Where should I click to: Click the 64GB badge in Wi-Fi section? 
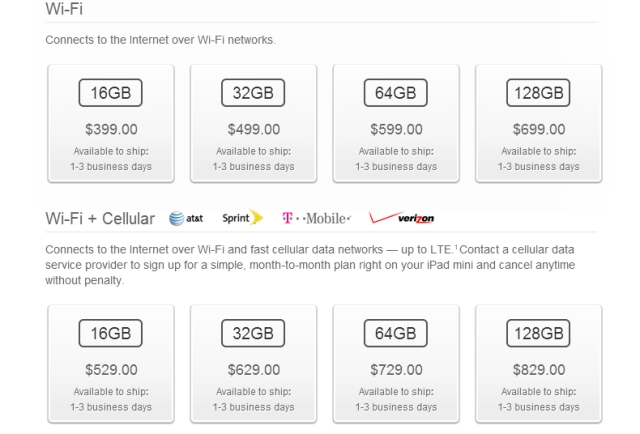[x=396, y=95]
